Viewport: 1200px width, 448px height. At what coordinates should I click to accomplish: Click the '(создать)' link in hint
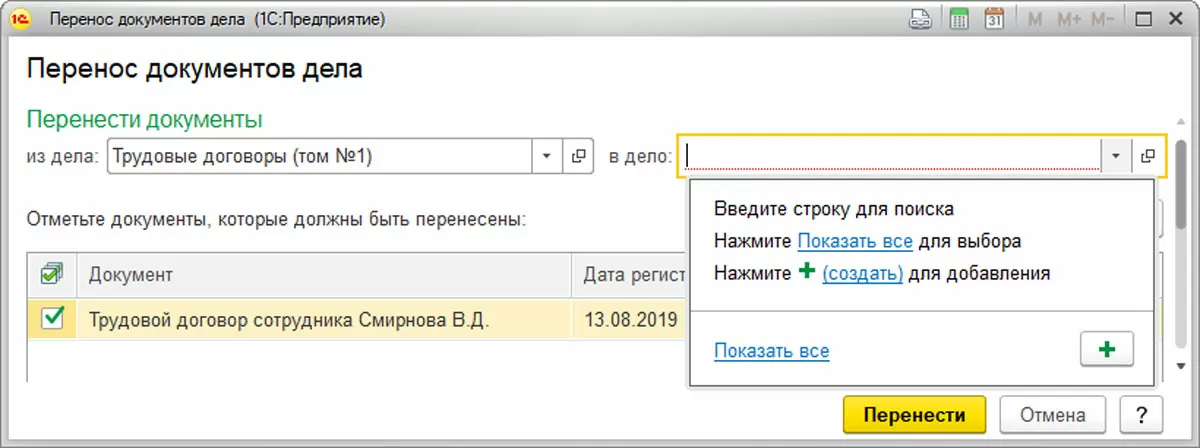coord(862,273)
